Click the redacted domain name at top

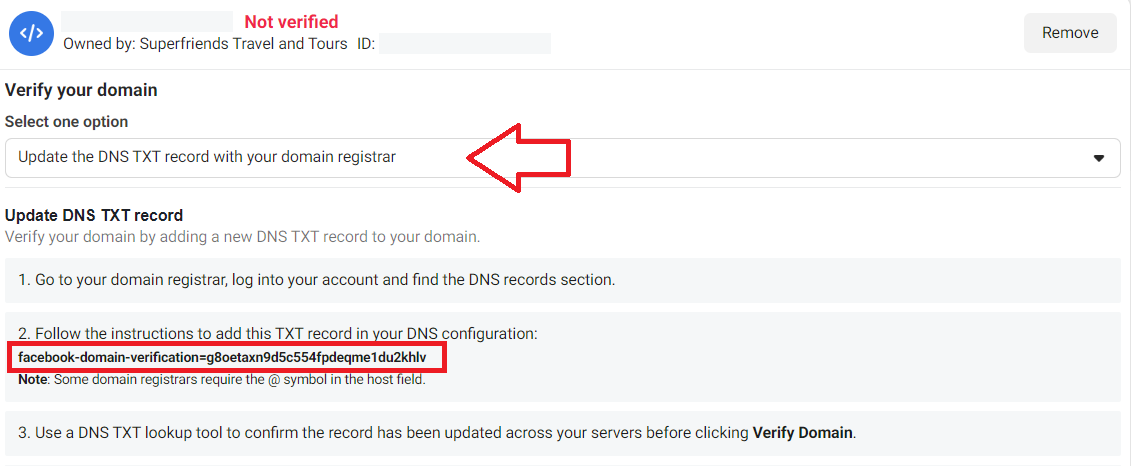(x=147, y=21)
